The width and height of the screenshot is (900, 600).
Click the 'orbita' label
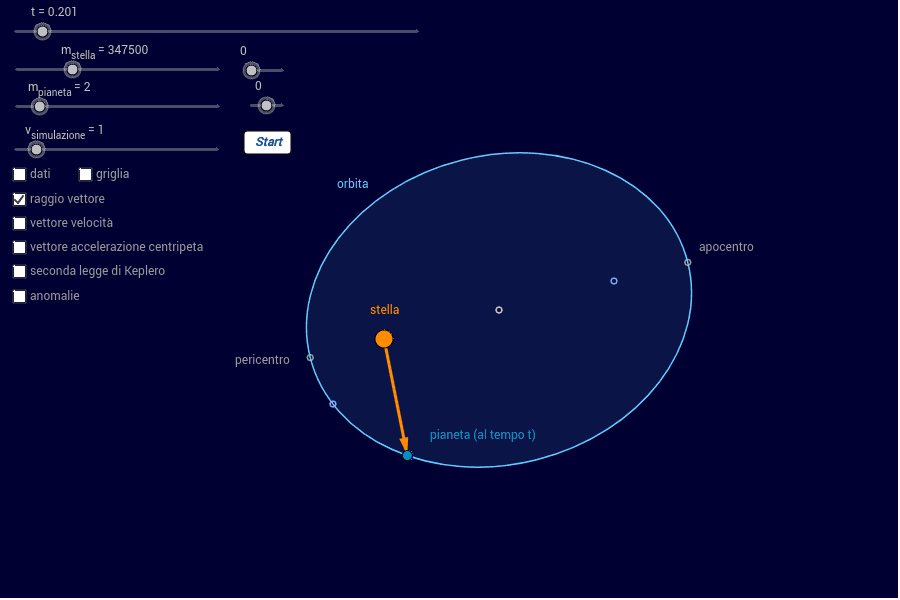pyautogui.click(x=352, y=184)
